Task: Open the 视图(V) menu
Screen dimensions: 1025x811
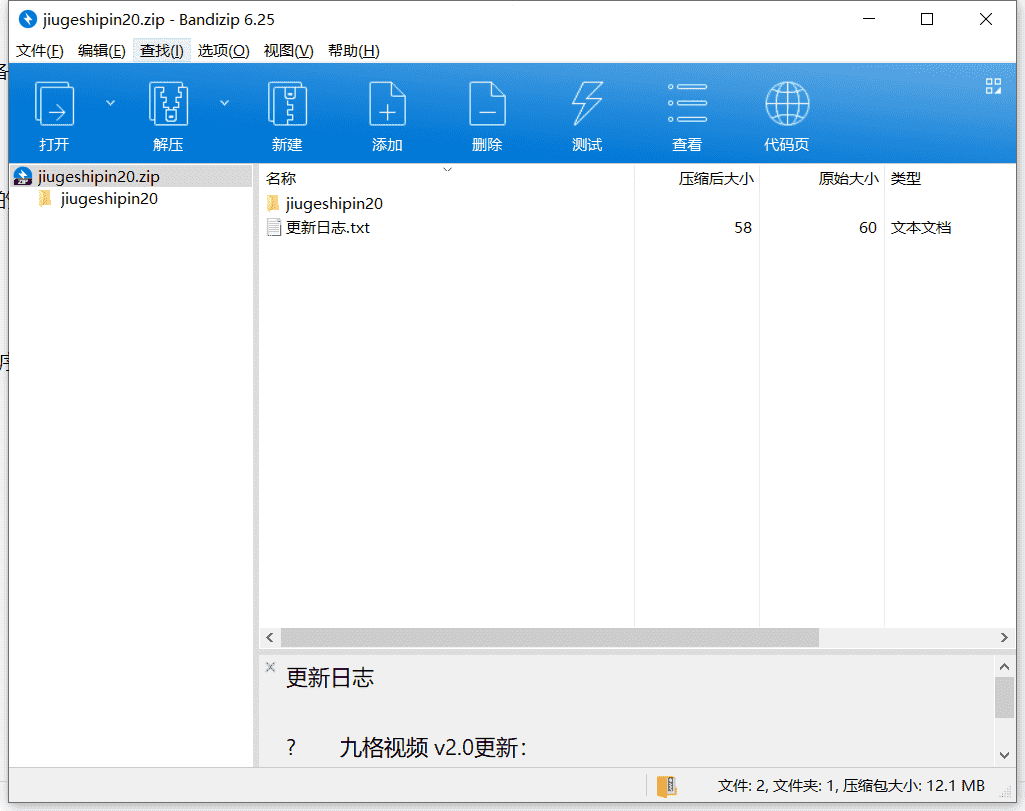Action: click(288, 51)
